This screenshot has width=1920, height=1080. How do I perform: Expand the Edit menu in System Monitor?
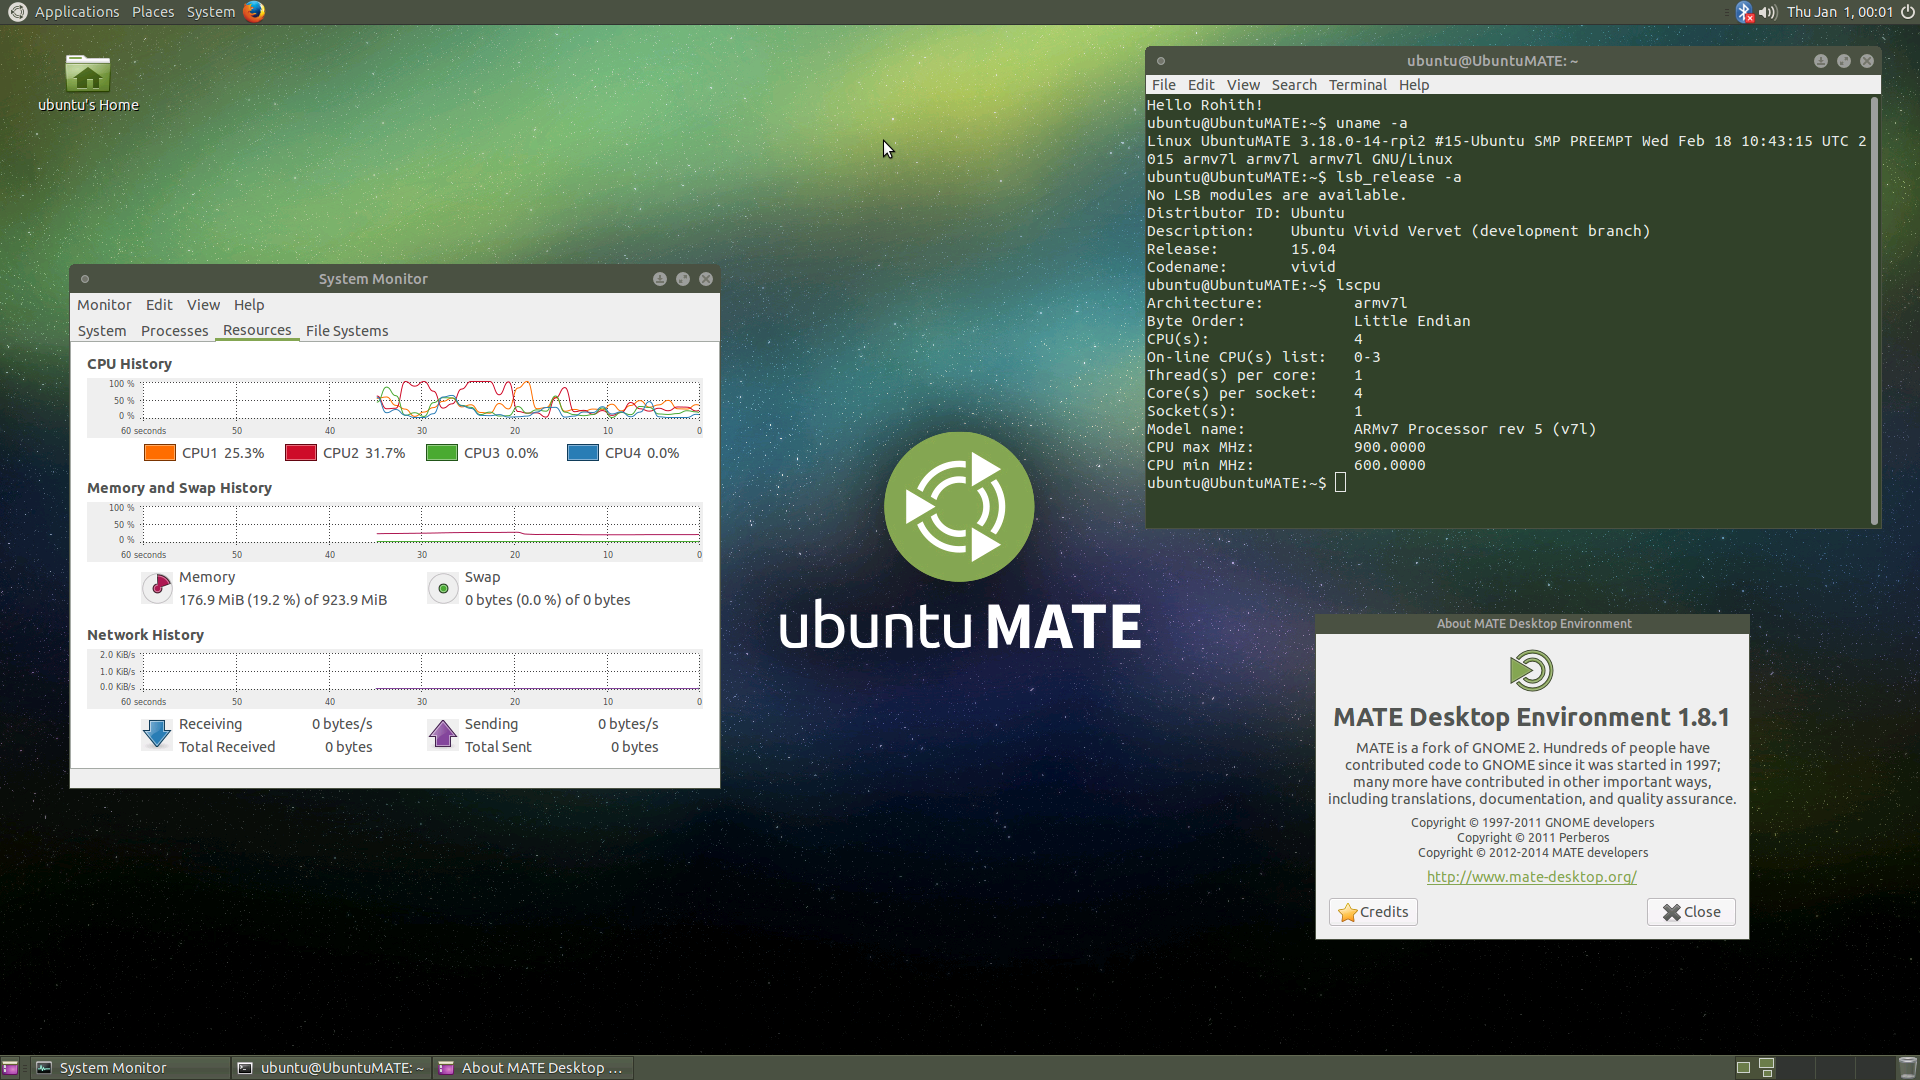click(x=158, y=305)
